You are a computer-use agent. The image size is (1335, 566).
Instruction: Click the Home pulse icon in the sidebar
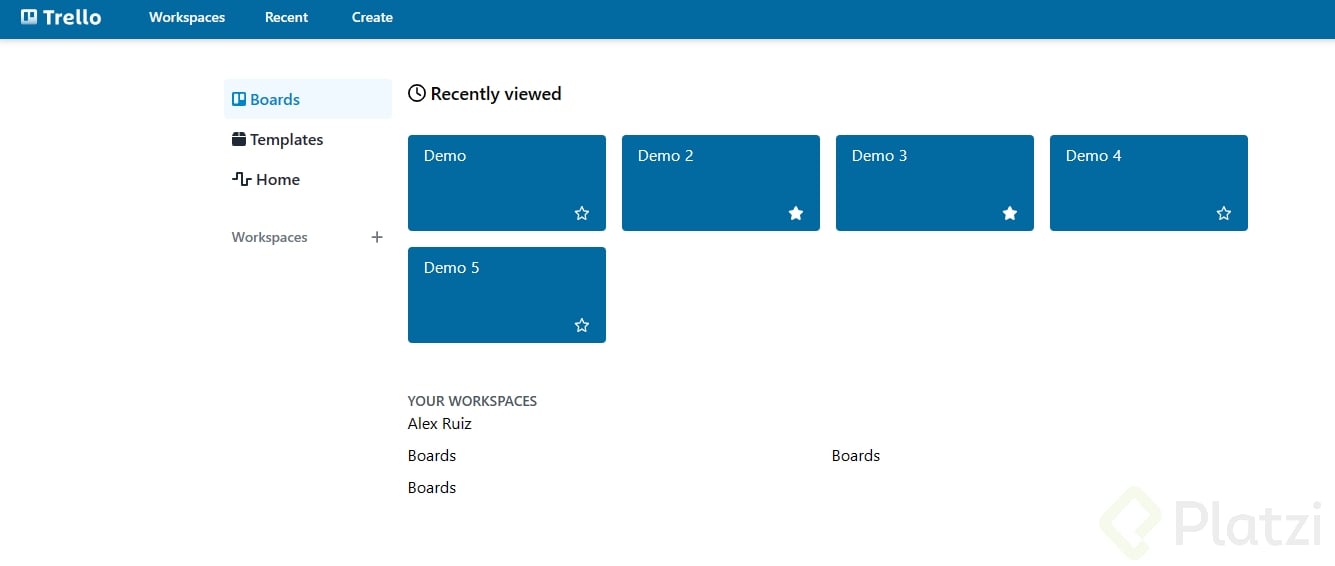241,179
